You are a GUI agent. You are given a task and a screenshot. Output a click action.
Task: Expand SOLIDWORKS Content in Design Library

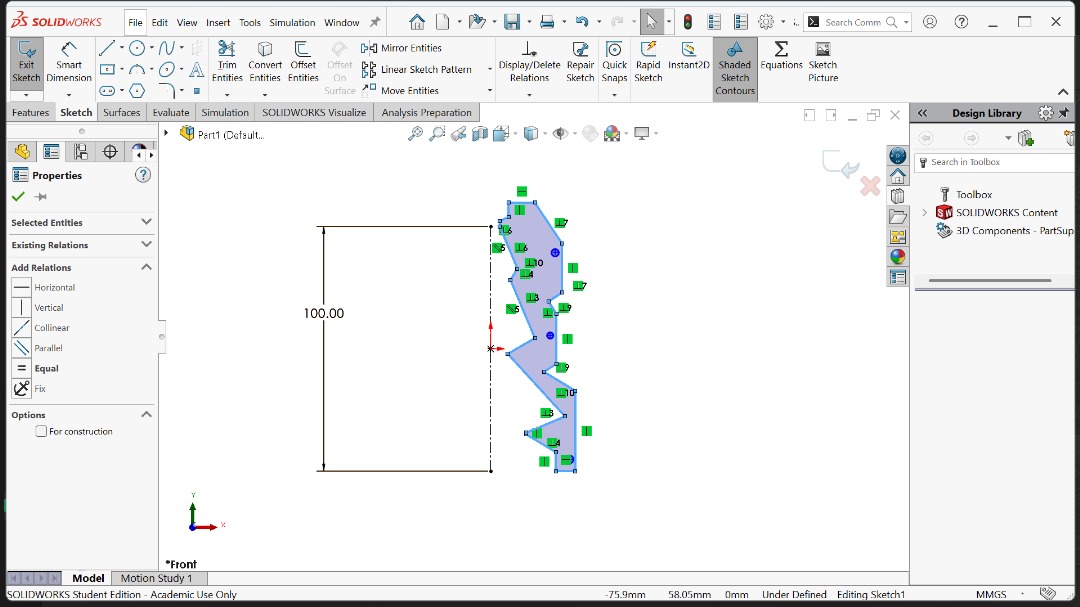point(924,213)
